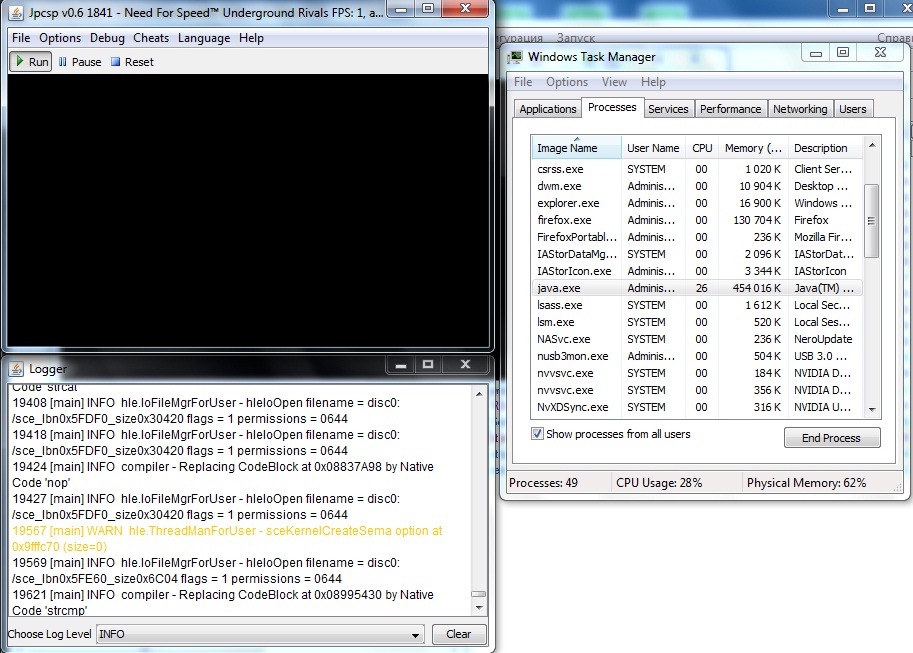
Task: Minimize the Windows Task Manager
Action: point(816,53)
